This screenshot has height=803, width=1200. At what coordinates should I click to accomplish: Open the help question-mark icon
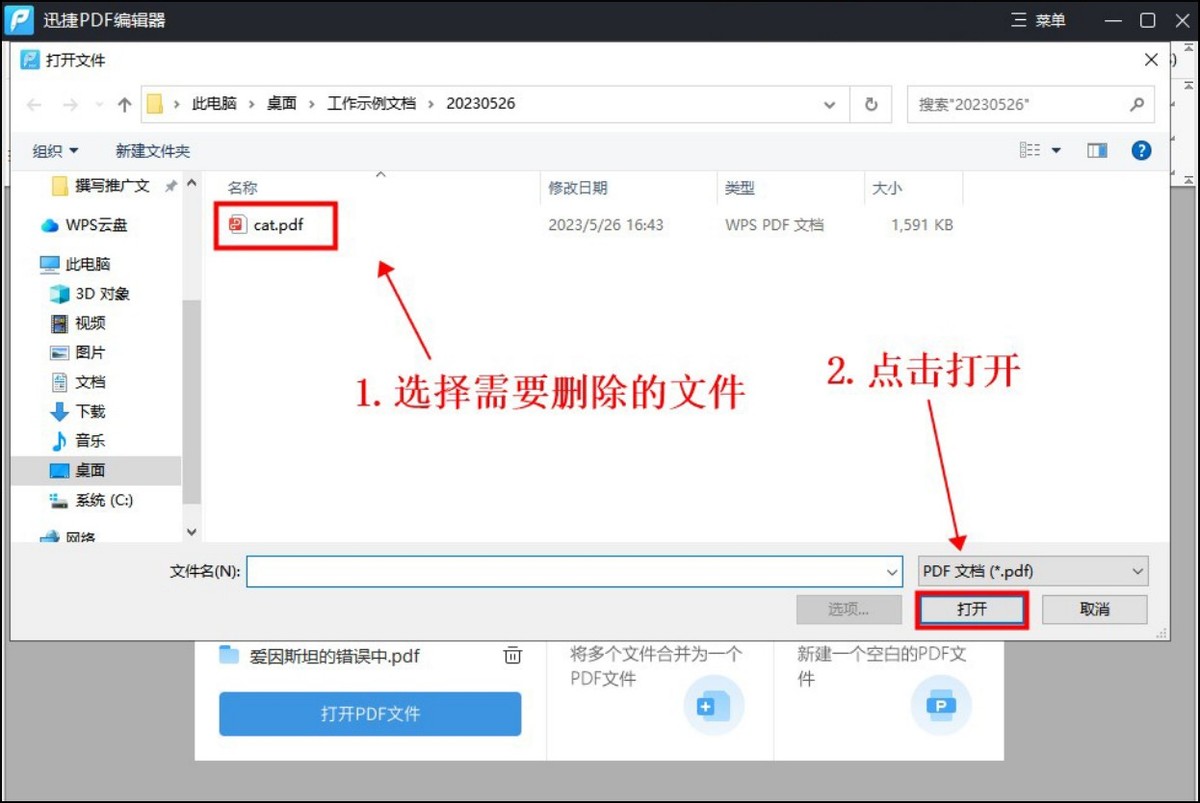1141,150
